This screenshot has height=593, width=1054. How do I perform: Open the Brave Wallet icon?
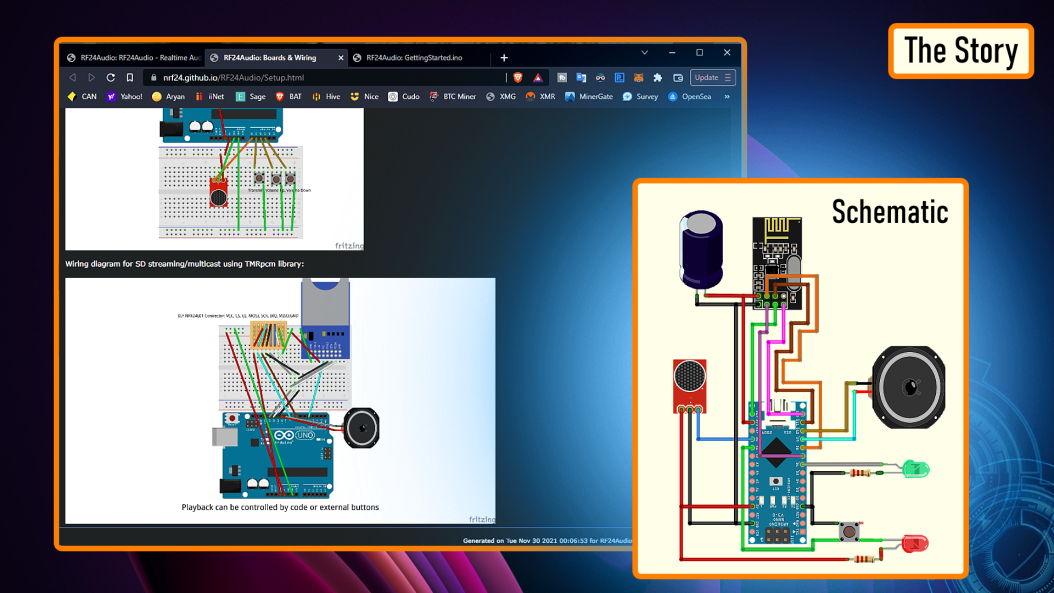(678, 77)
